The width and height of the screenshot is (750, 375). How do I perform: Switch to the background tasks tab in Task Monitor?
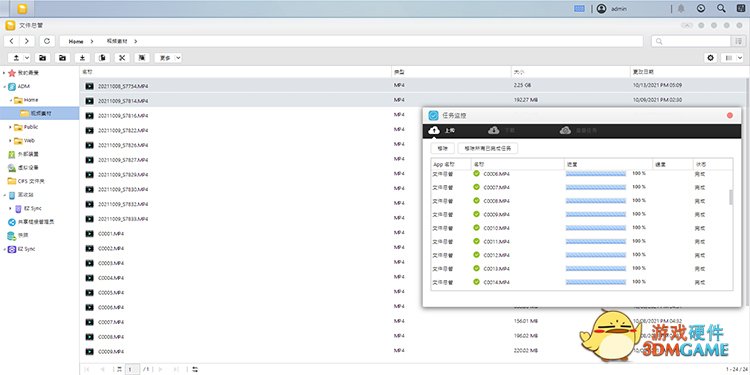pyautogui.click(x=578, y=130)
